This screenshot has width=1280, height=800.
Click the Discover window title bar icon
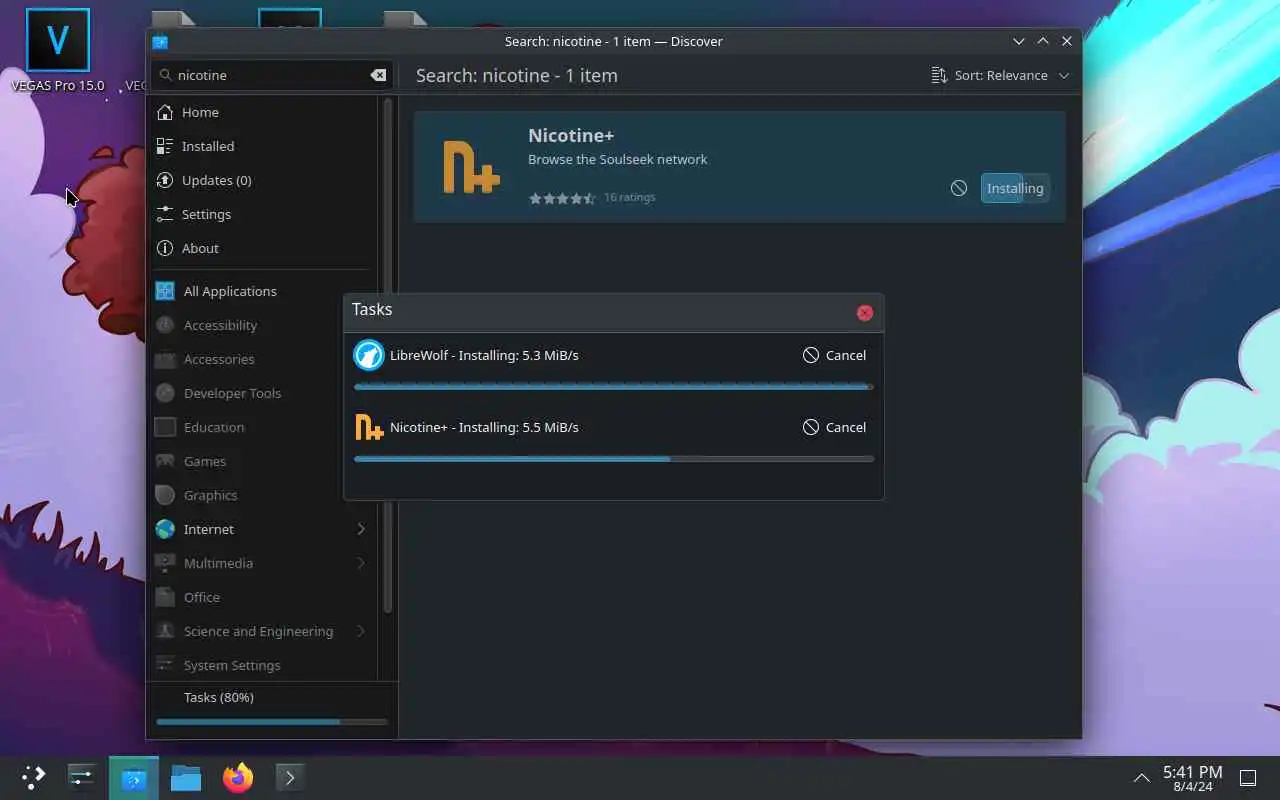tap(160, 41)
